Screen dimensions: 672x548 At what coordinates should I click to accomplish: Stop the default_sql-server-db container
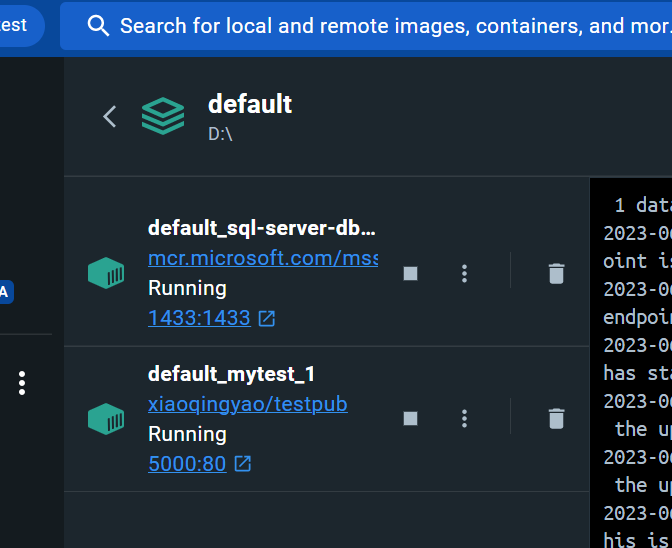point(411,273)
